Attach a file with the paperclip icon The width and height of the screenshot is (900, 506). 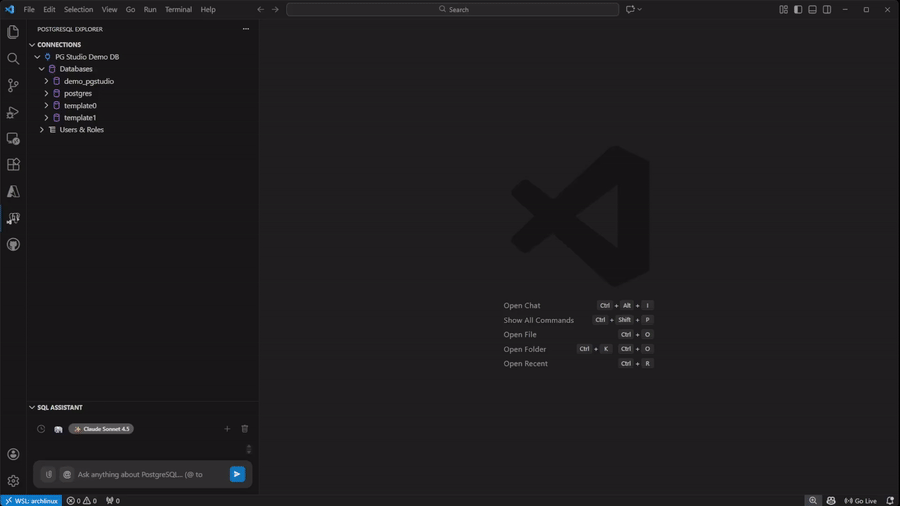click(49, 474)
